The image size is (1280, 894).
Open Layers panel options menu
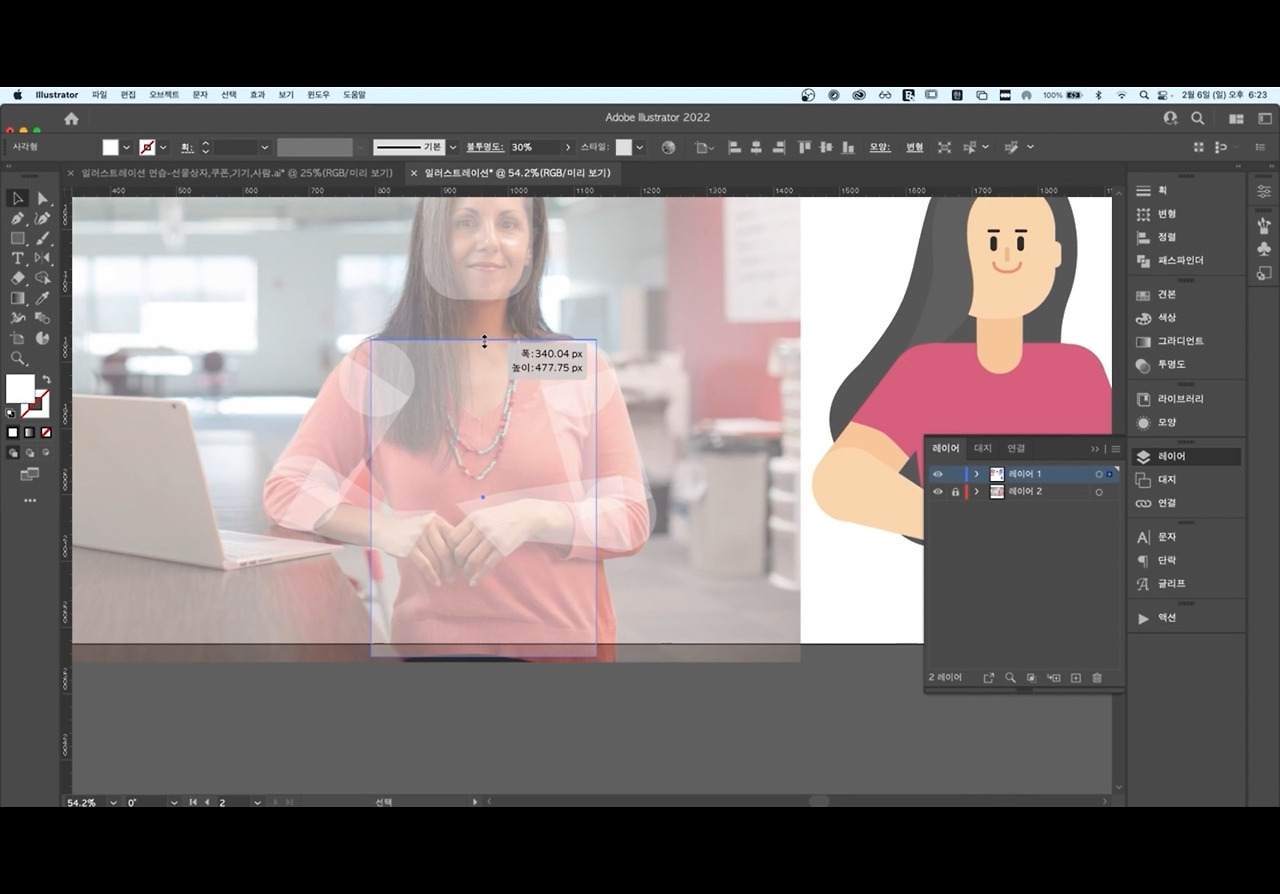tap(1116, 449)
